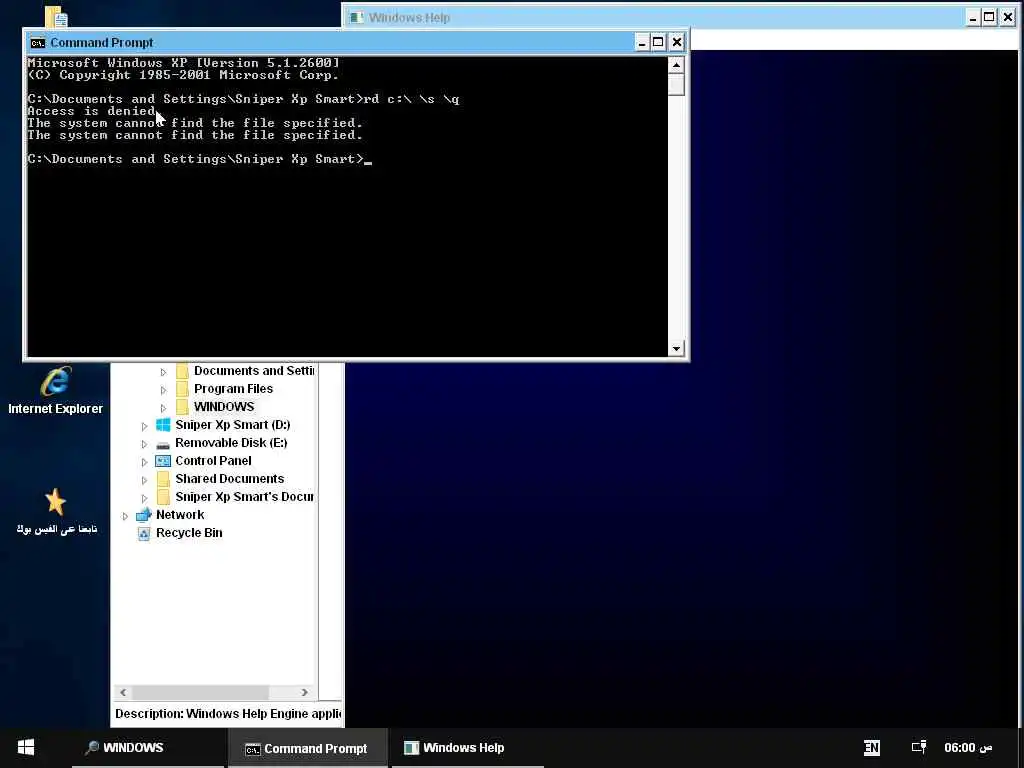Image resolution: width=1024 pixels, height=768 pixels.
Task: Switch to Command Prompt taskbar item
Action: (x=307, y=748)
